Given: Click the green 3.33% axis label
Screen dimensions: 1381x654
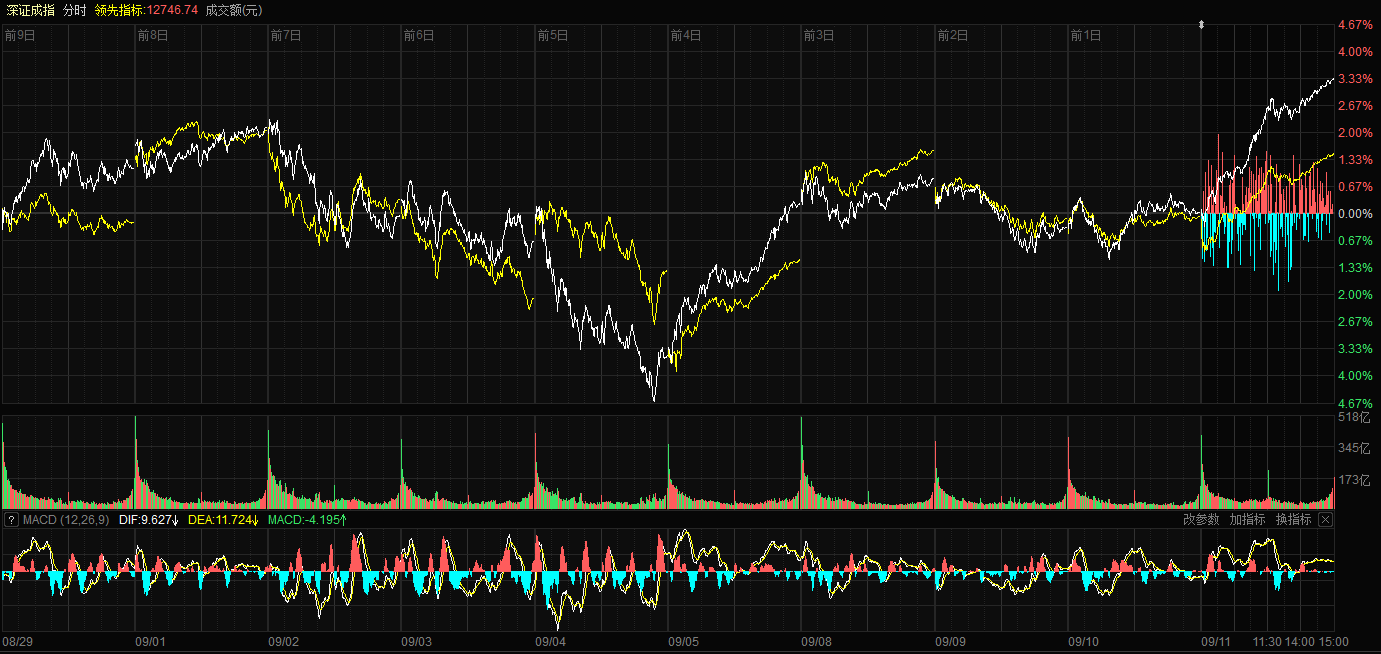Looking at the screenshot, I should 1355,349.
